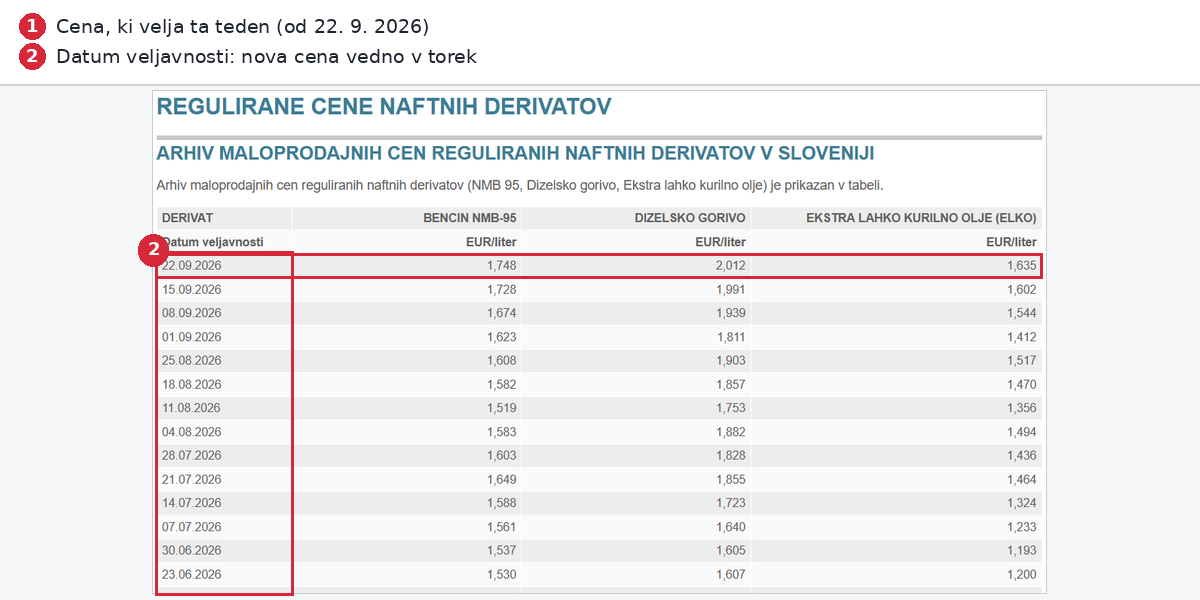The image size is (1200, 600).
Task: Select the date cell '23.06.2026'
Action: pos(192,574)
